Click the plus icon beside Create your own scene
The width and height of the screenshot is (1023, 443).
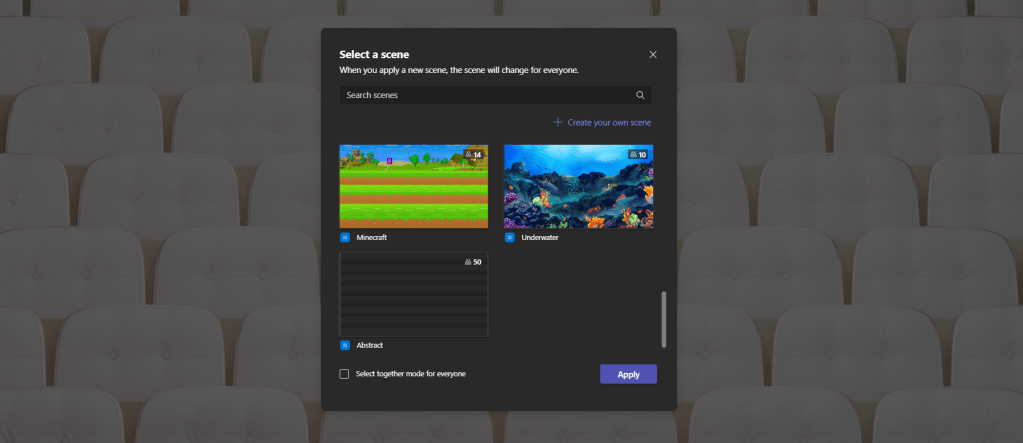[558, 122]
